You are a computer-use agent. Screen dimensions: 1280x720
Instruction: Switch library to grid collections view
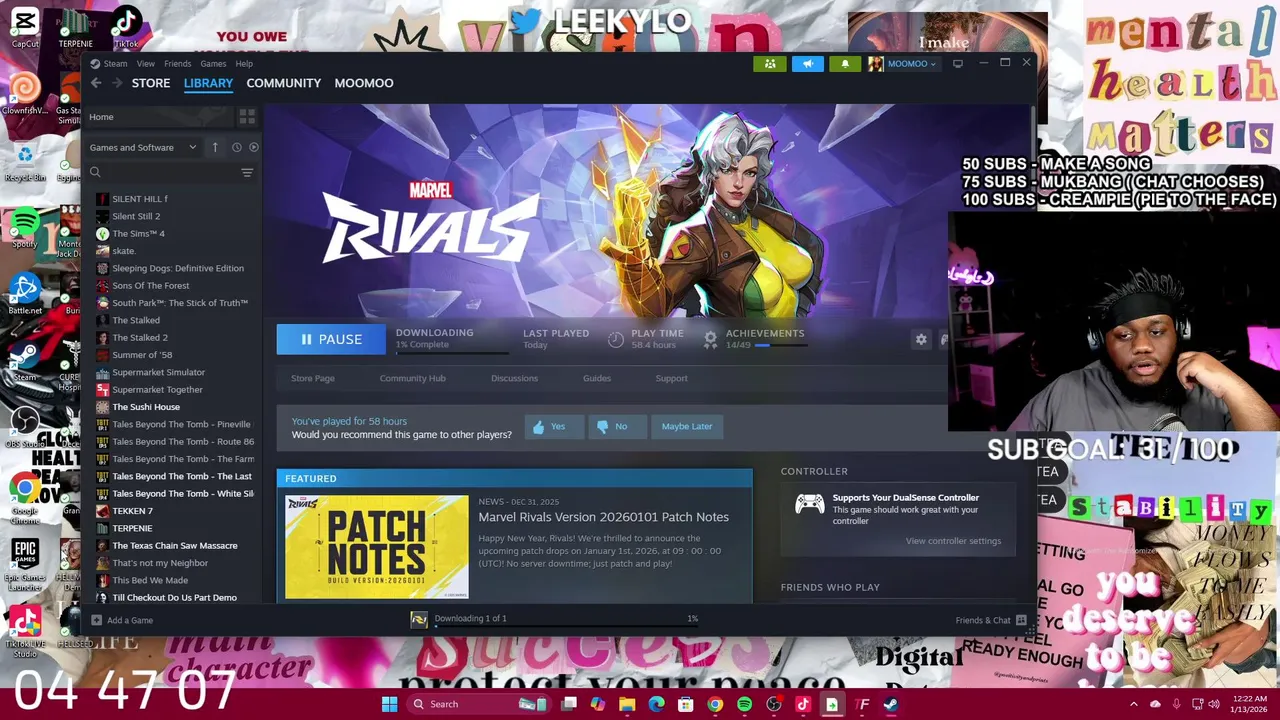pos(247,117)
